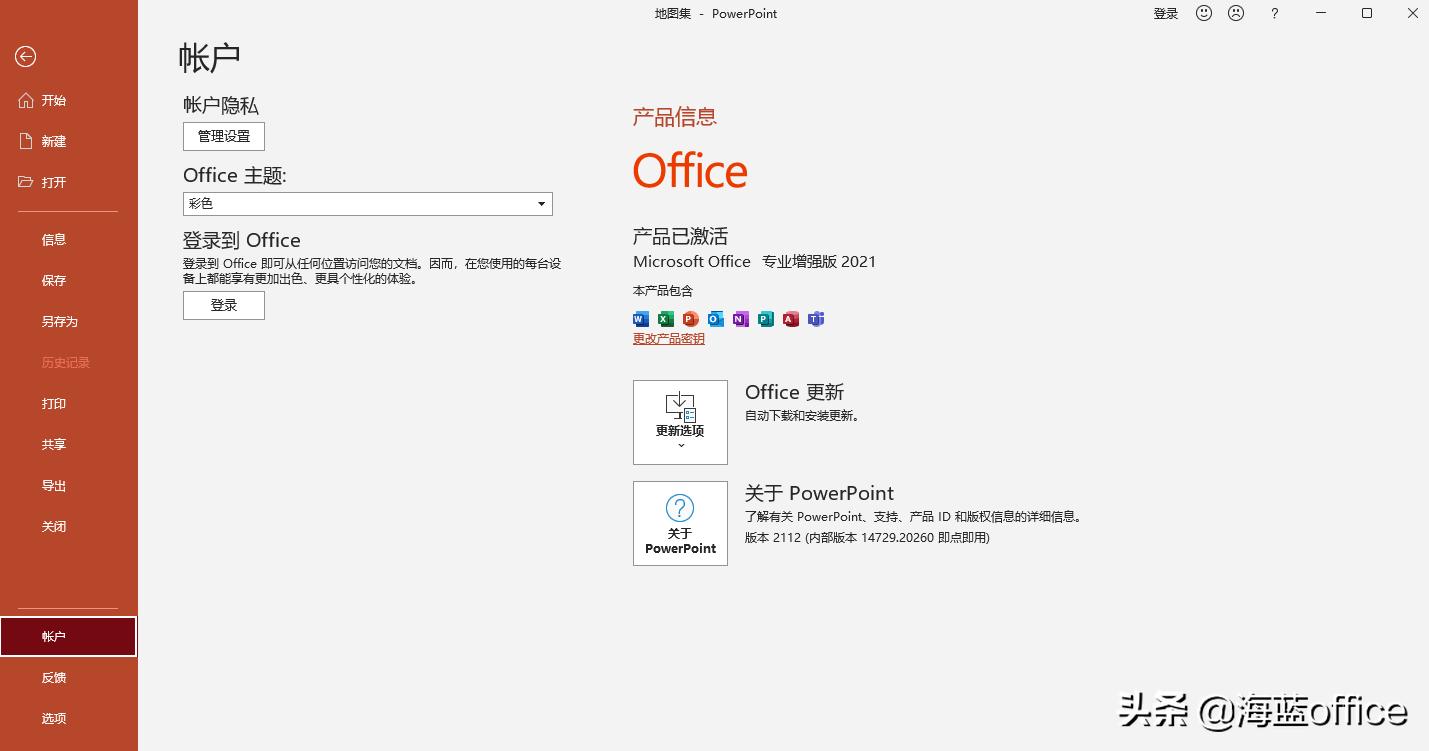
Task: Open 关于 PowerPoint details panel
Action: click(x=680, y=523)
